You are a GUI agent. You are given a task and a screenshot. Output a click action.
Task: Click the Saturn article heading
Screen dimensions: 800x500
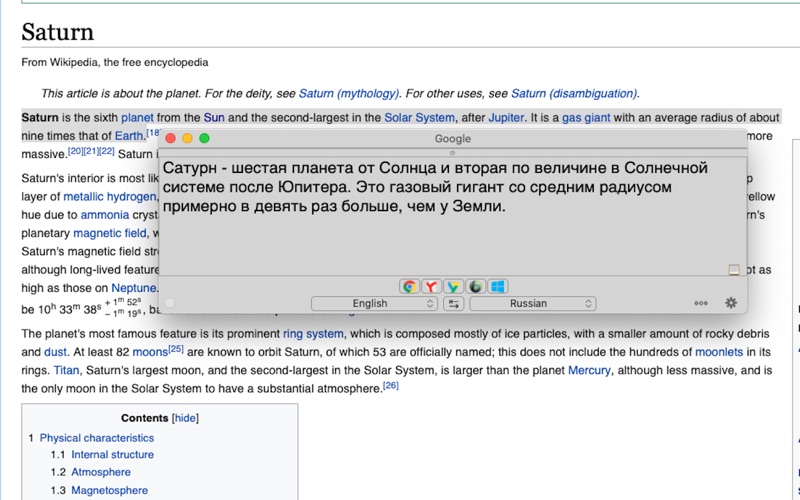[58, 32]
